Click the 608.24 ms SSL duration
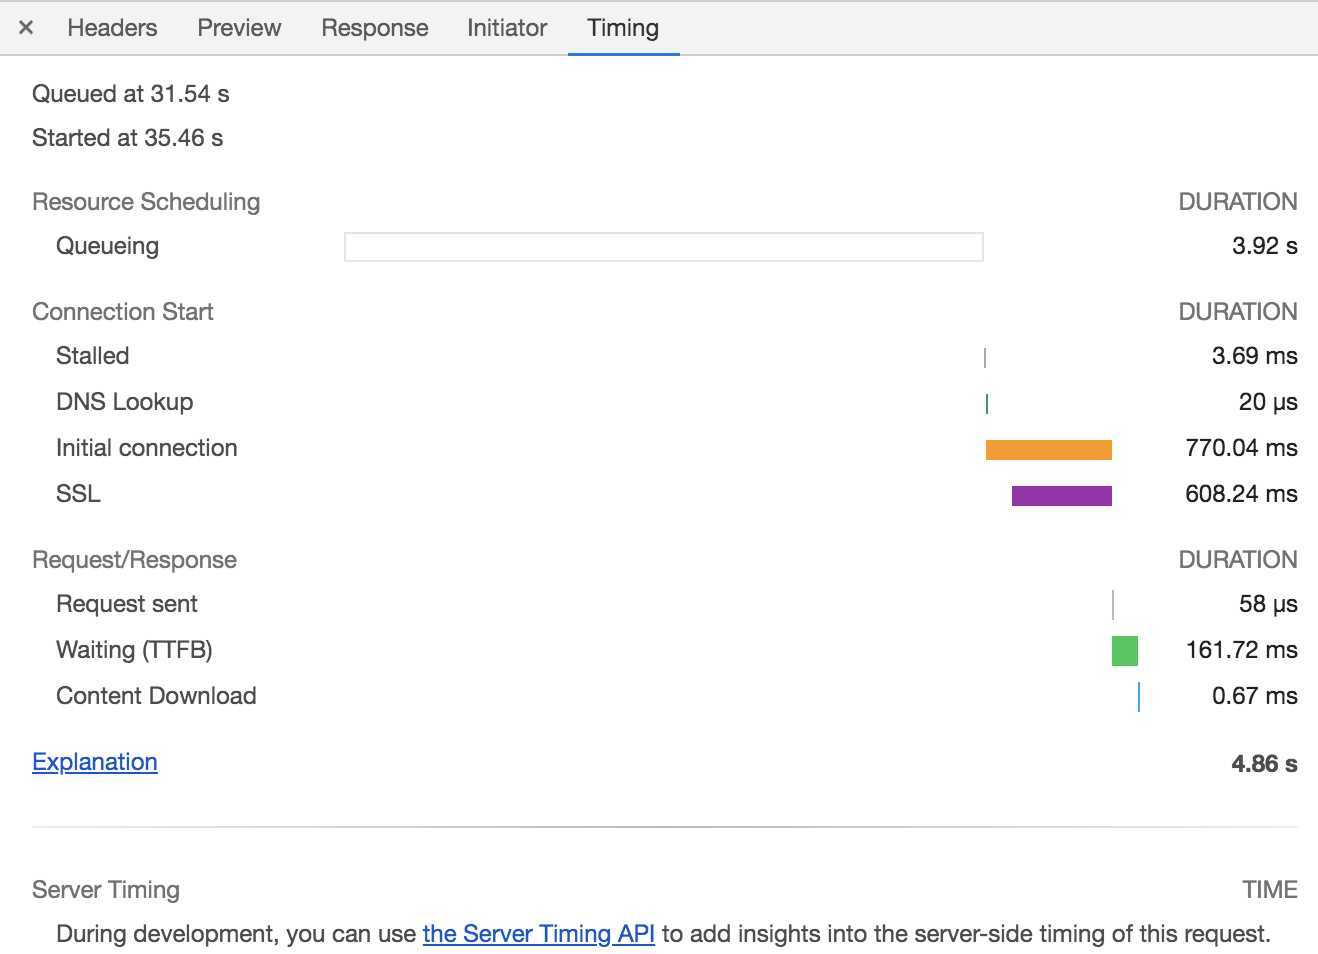The width and height of the screenshot is (1318, 954). [1242, 494]
